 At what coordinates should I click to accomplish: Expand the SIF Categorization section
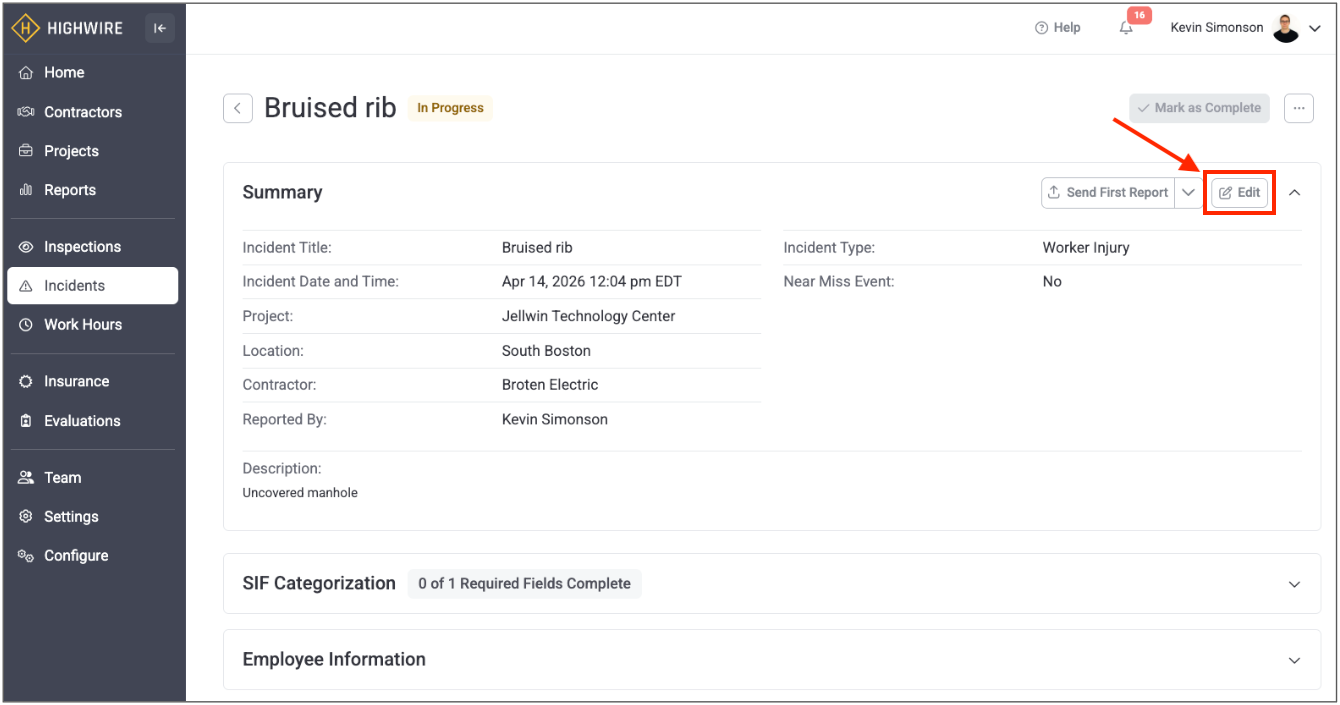1294,584
